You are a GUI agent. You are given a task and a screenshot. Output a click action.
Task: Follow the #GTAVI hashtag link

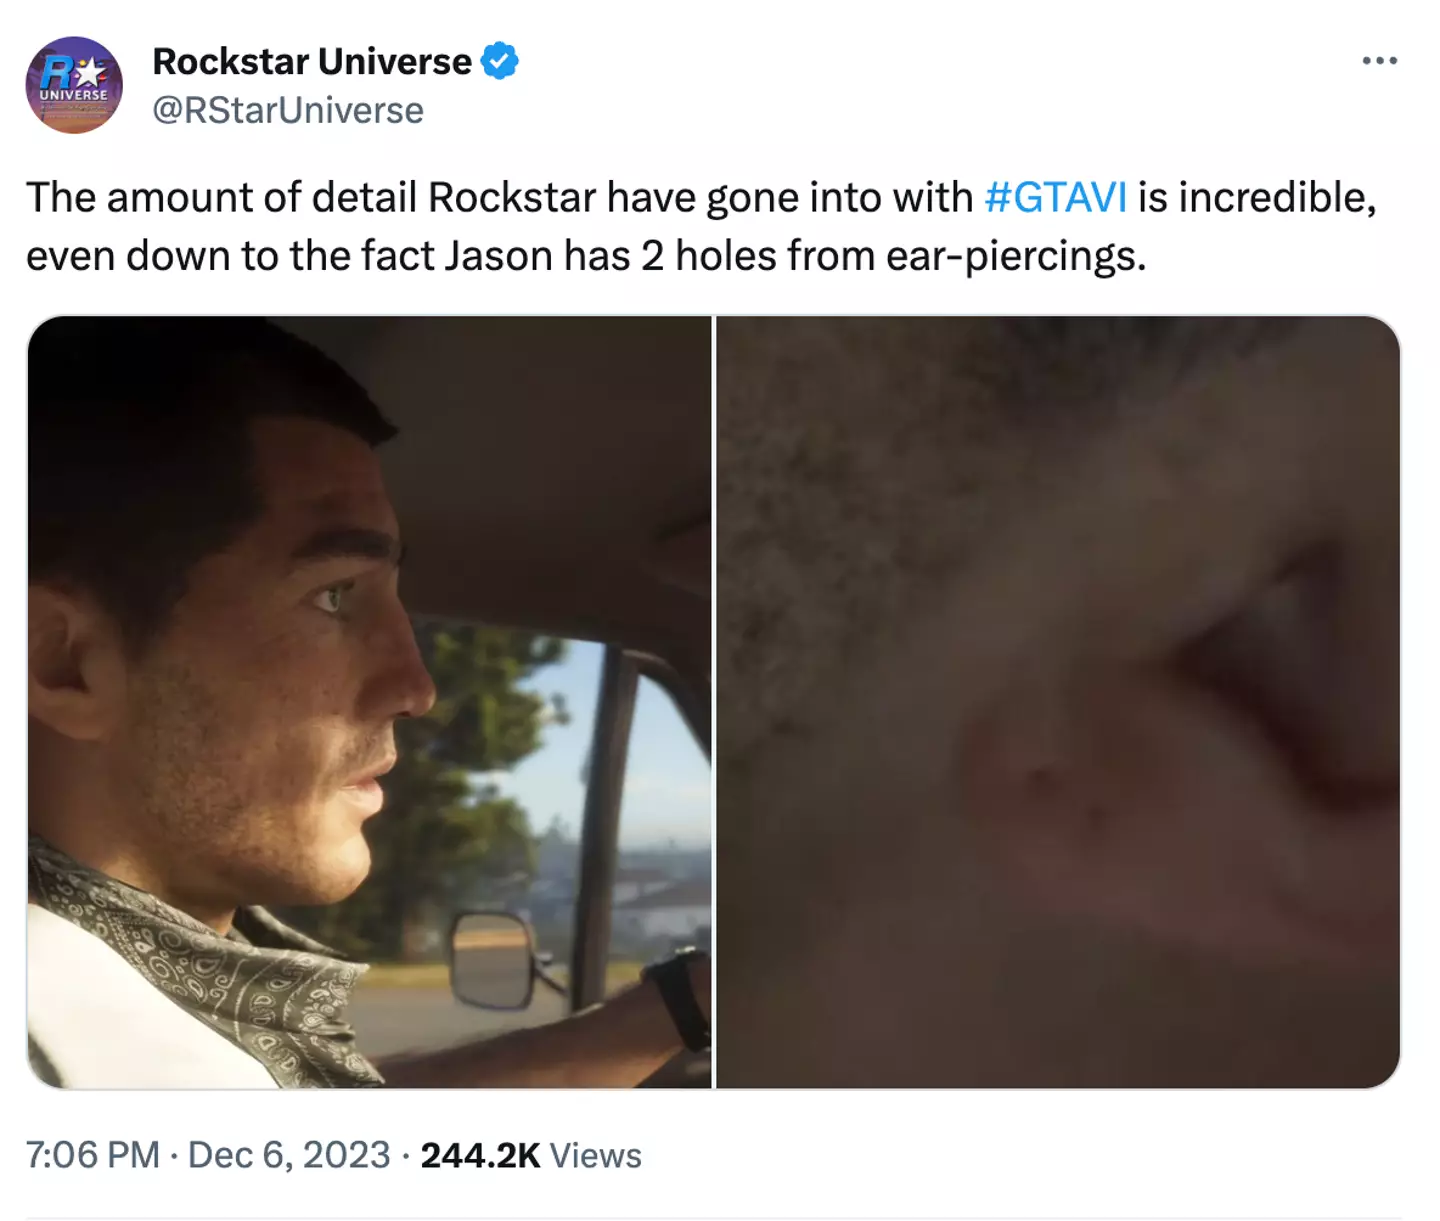click(1055, 198)
